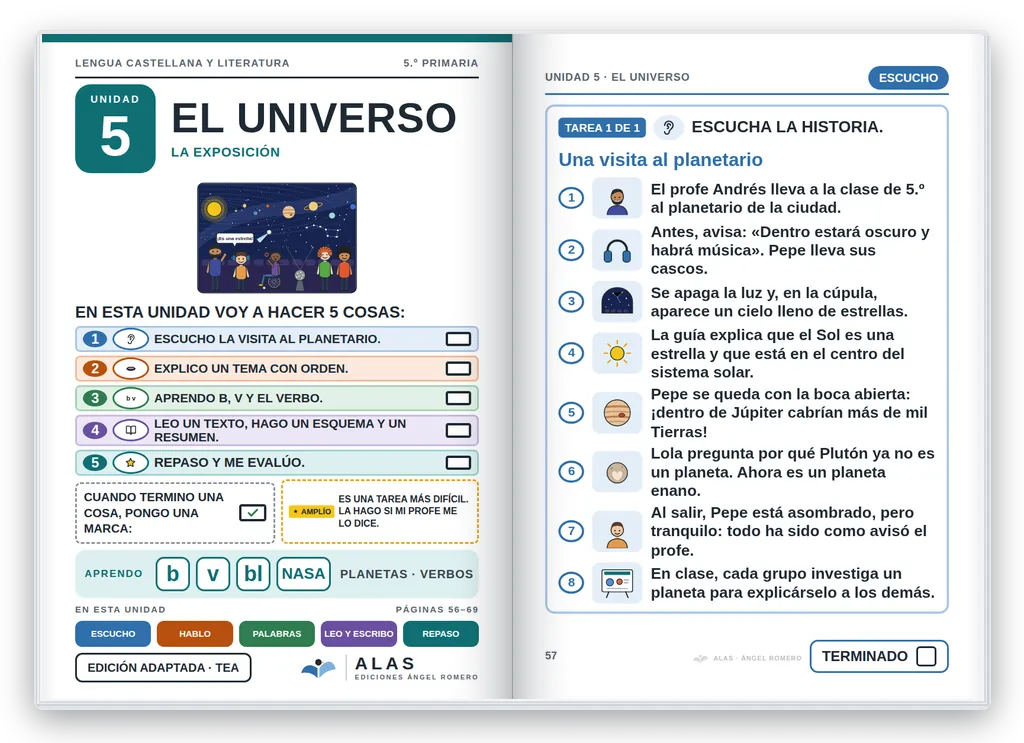This screenshot has width=1024, height=743.
Task: Click the headphones pictogram in step 2
Action: (616, 250)
